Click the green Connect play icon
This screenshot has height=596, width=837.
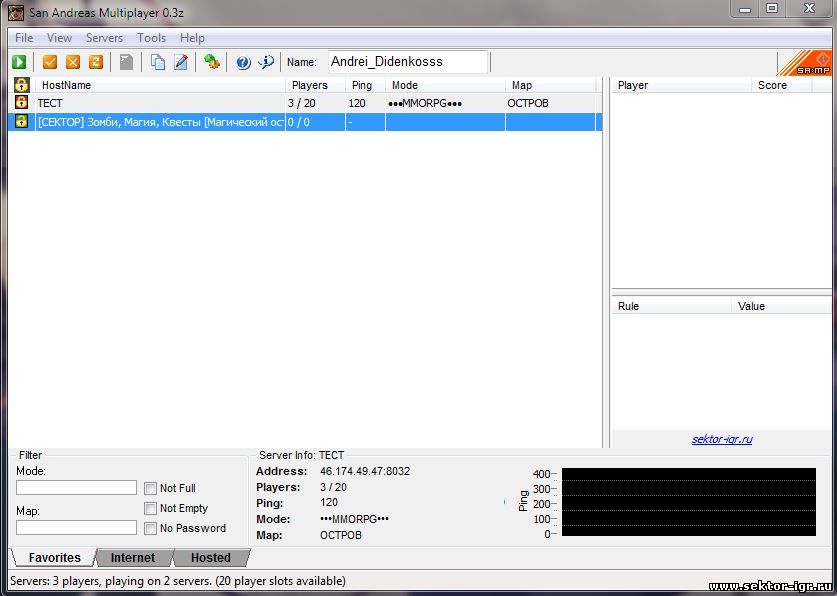tap(19, 62)
